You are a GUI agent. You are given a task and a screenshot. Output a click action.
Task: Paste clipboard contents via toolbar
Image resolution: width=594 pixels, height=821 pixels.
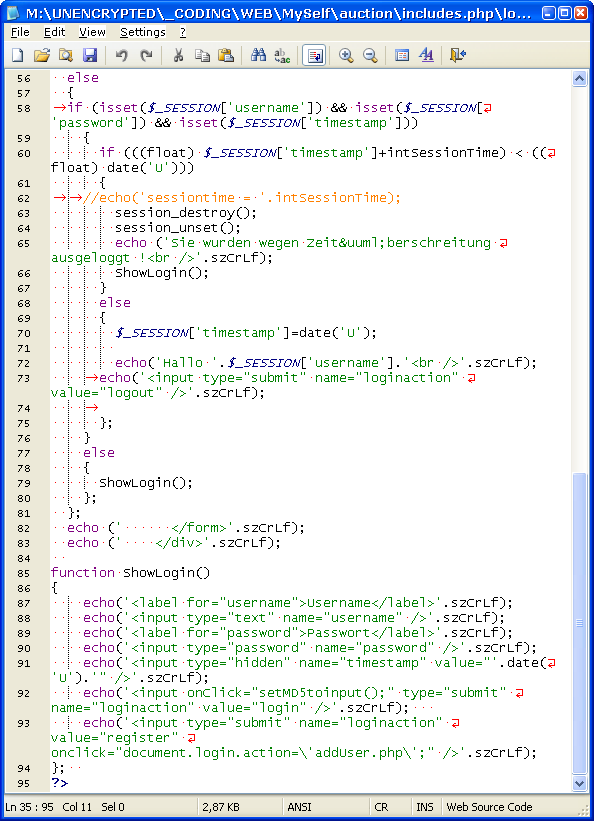click(226, 55)
